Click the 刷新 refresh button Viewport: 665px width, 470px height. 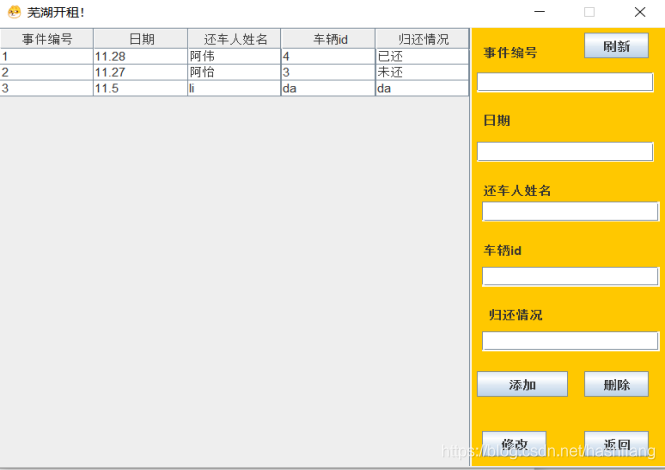[616, 45]
